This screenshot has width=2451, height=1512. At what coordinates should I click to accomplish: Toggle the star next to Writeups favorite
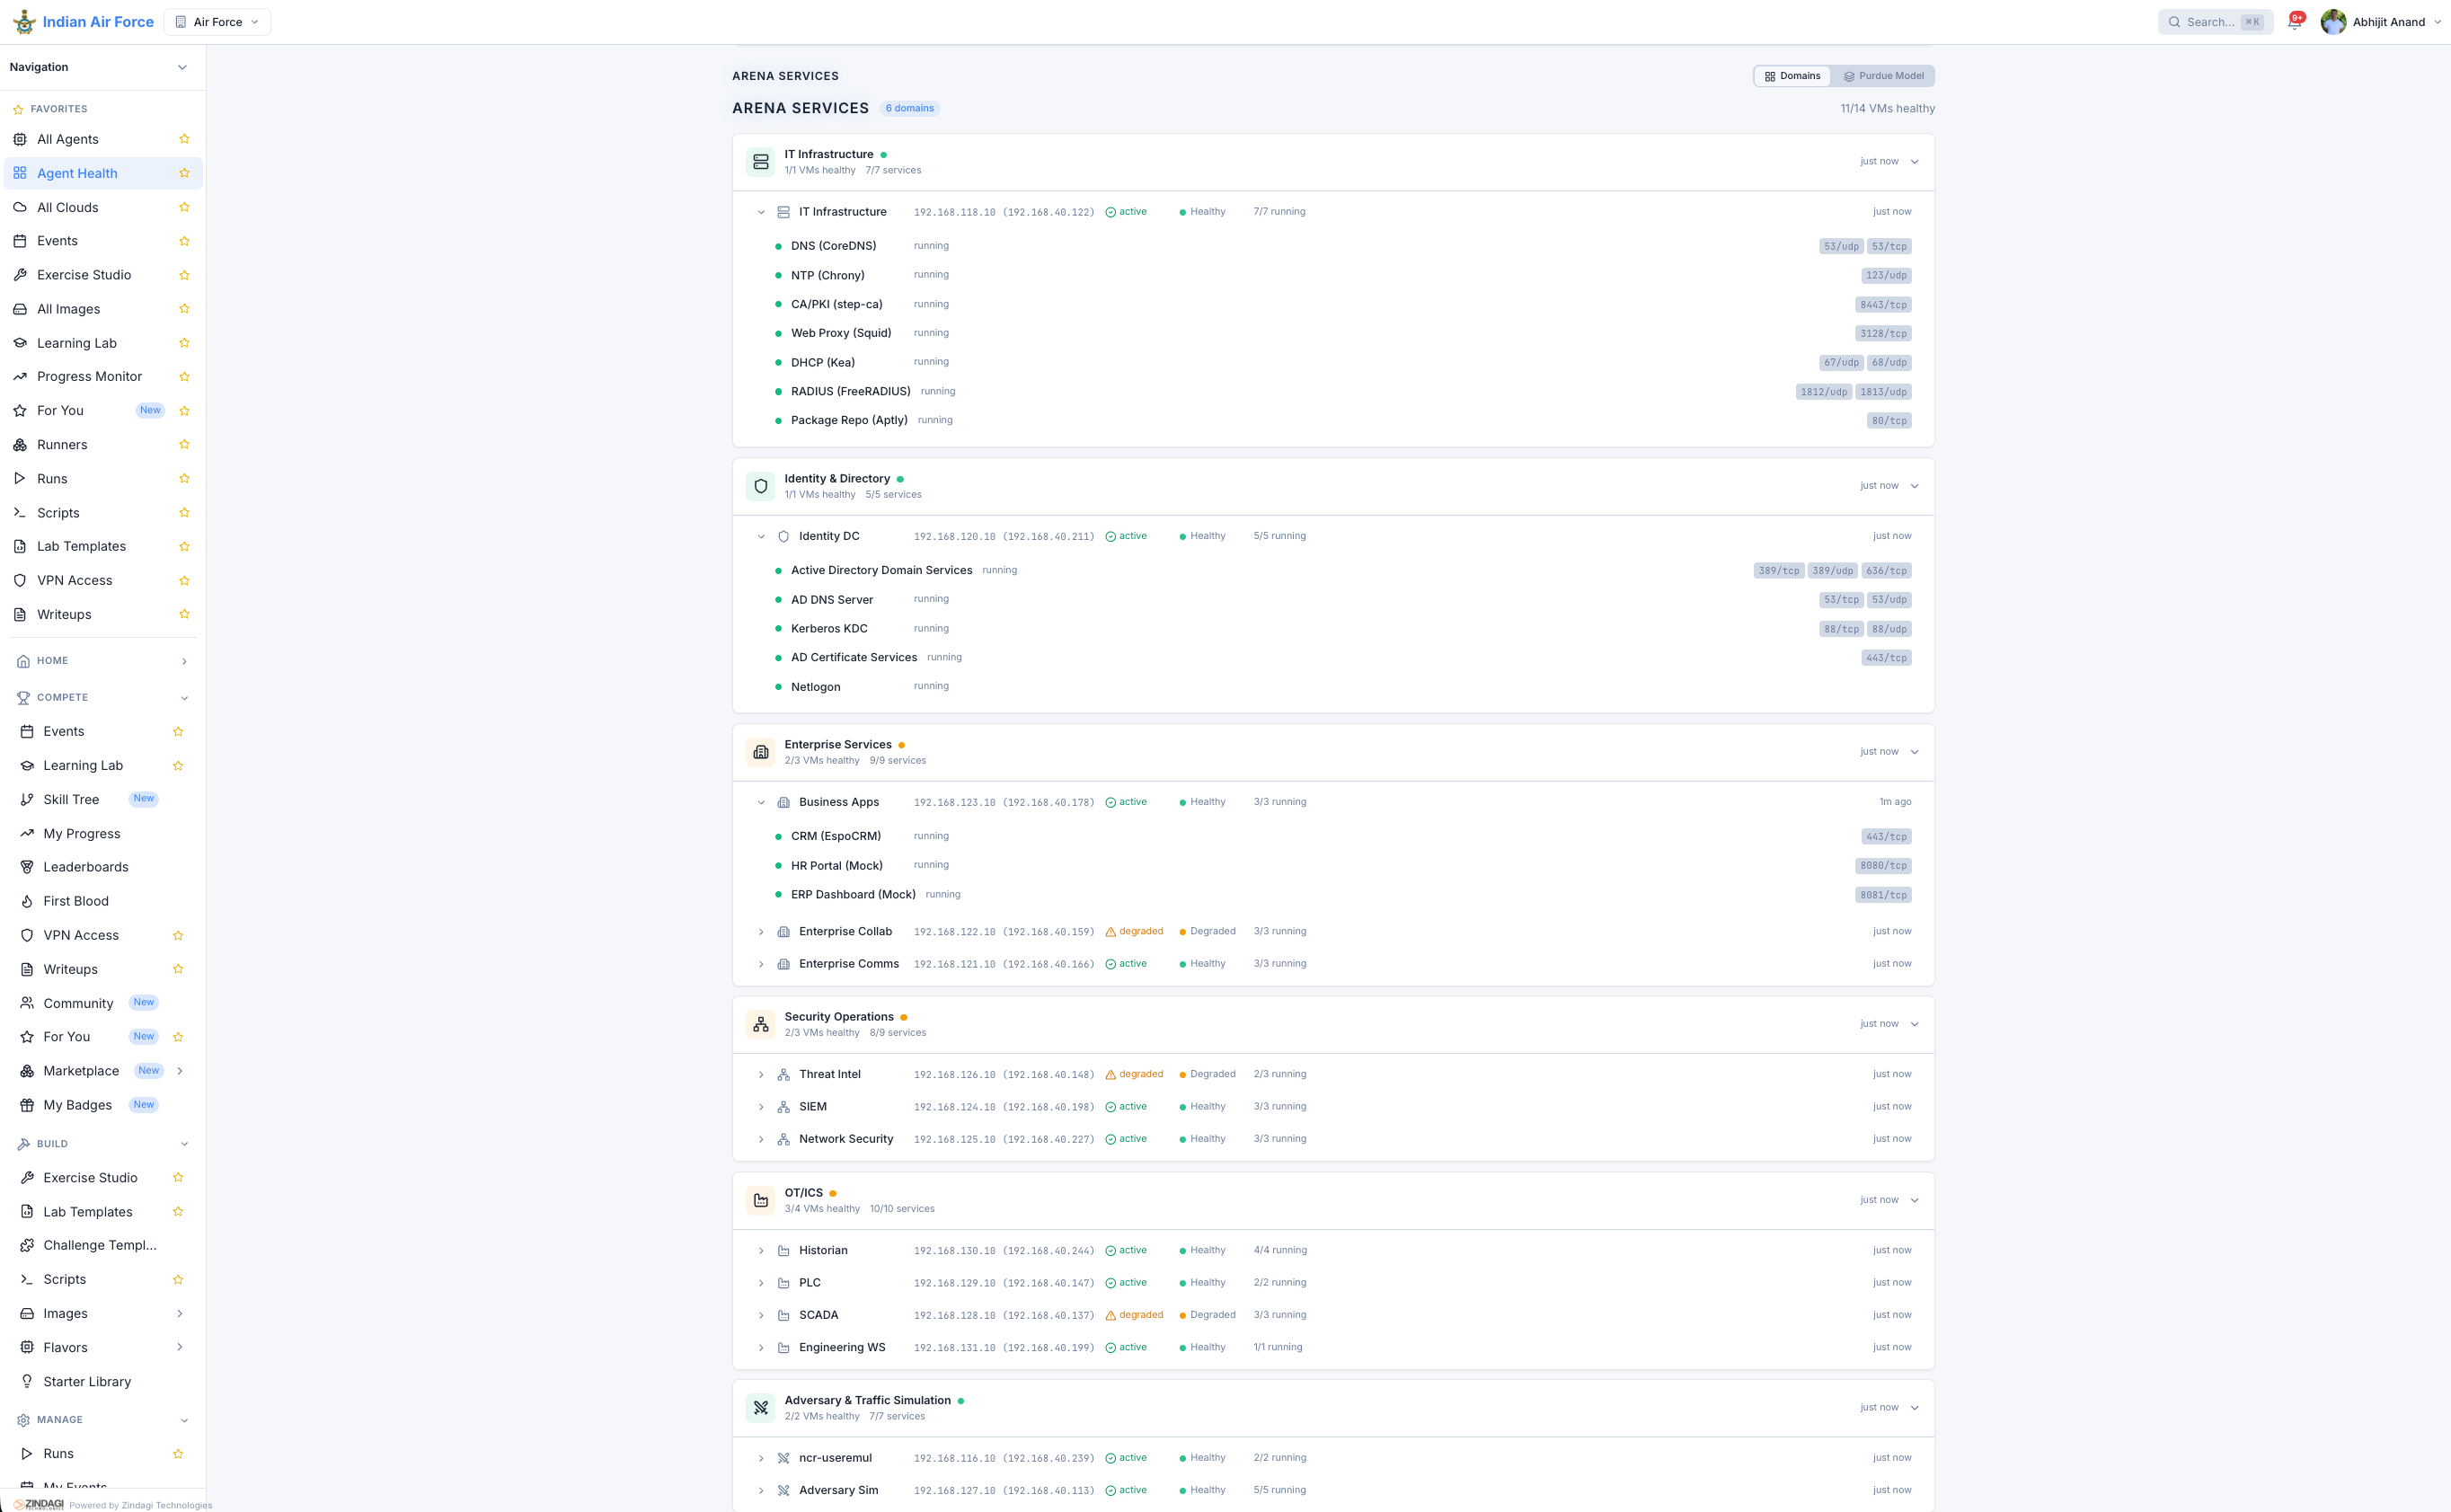click(184, 614)
